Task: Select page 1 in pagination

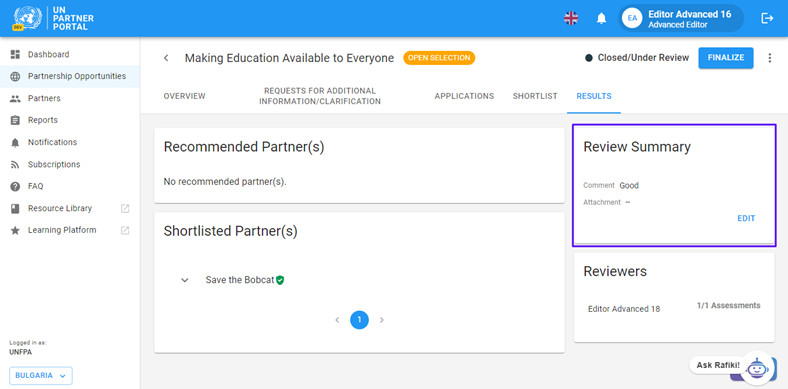Action: coord(359,320)
